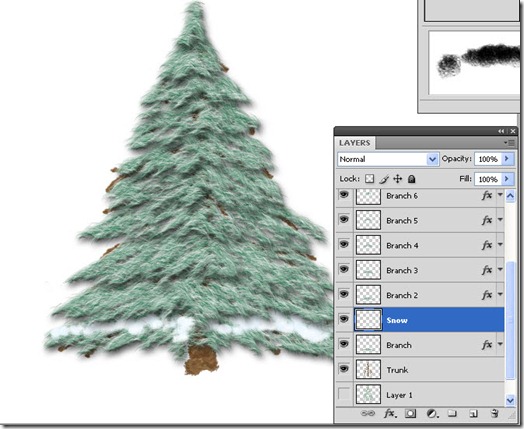The image size is (524, 429).
Task: Add a layer style with fx button
Action: [390, 414]
